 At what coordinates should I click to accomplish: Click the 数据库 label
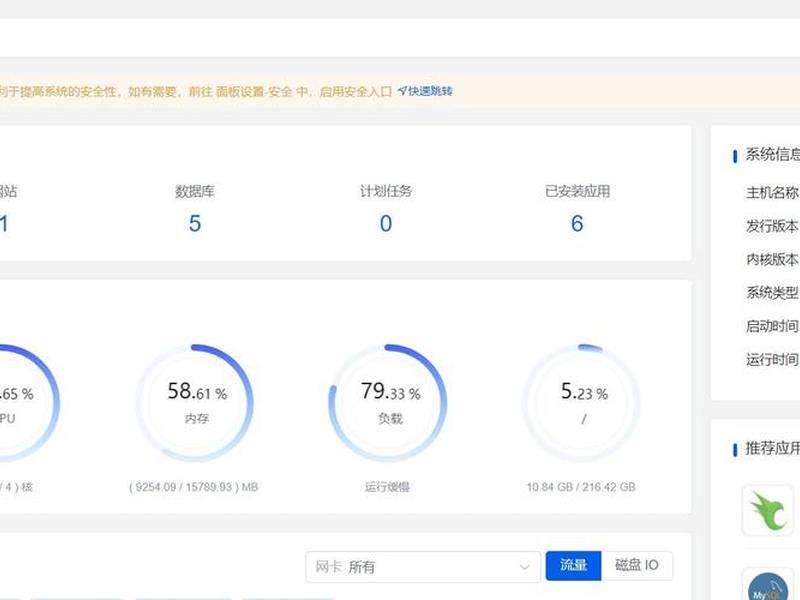tap(195, 191)
